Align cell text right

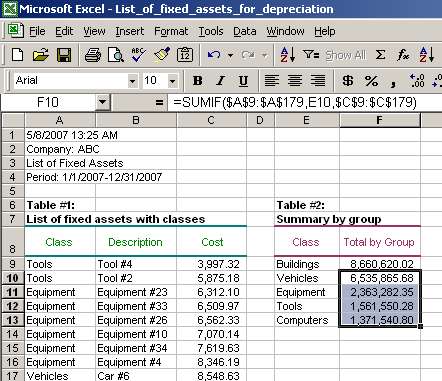[x=318, y=81]
